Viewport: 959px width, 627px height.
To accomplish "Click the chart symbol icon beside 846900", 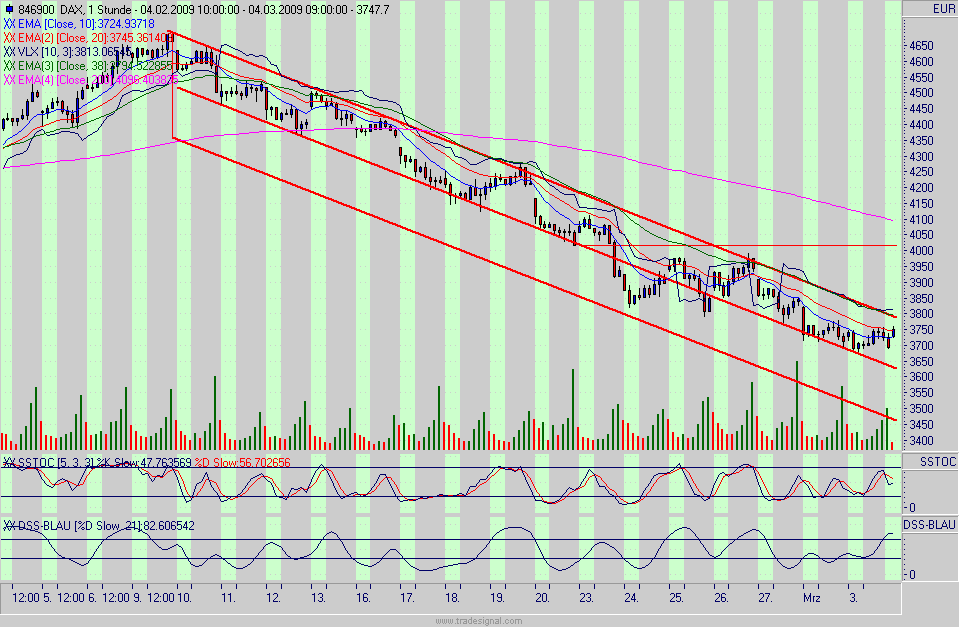I will (x=8, y=7).
